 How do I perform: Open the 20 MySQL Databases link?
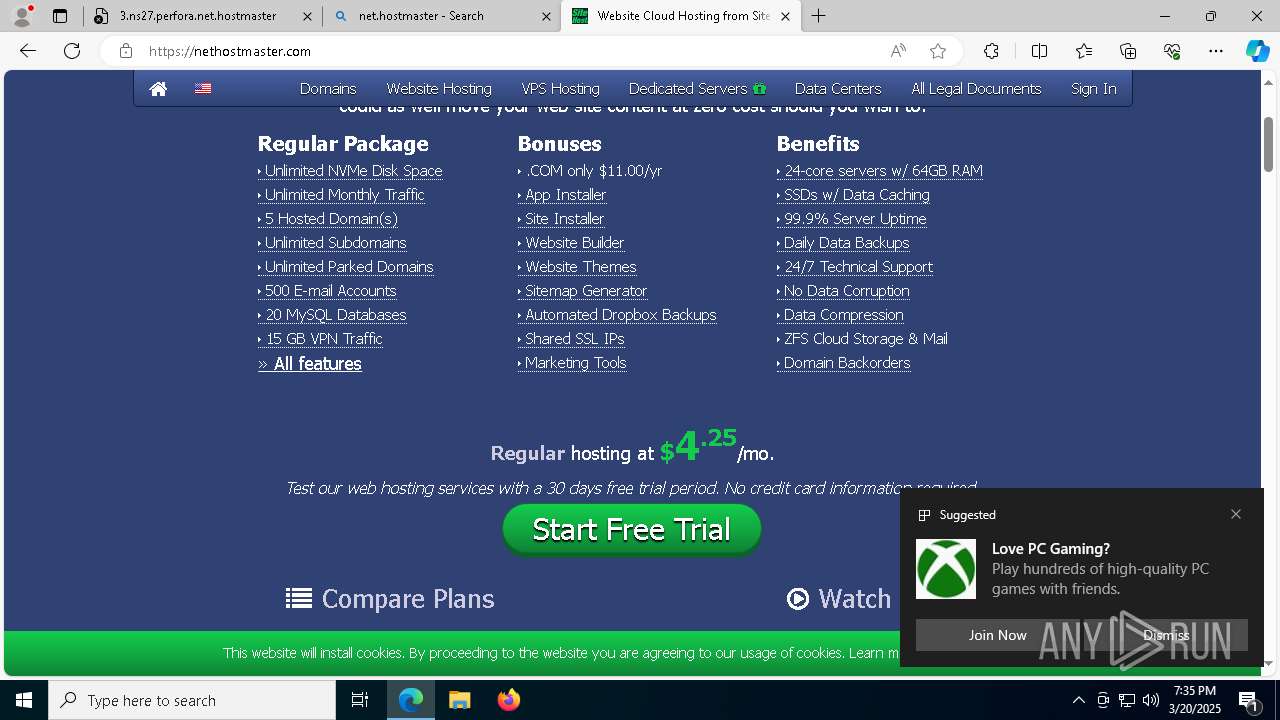click(332, 315)
